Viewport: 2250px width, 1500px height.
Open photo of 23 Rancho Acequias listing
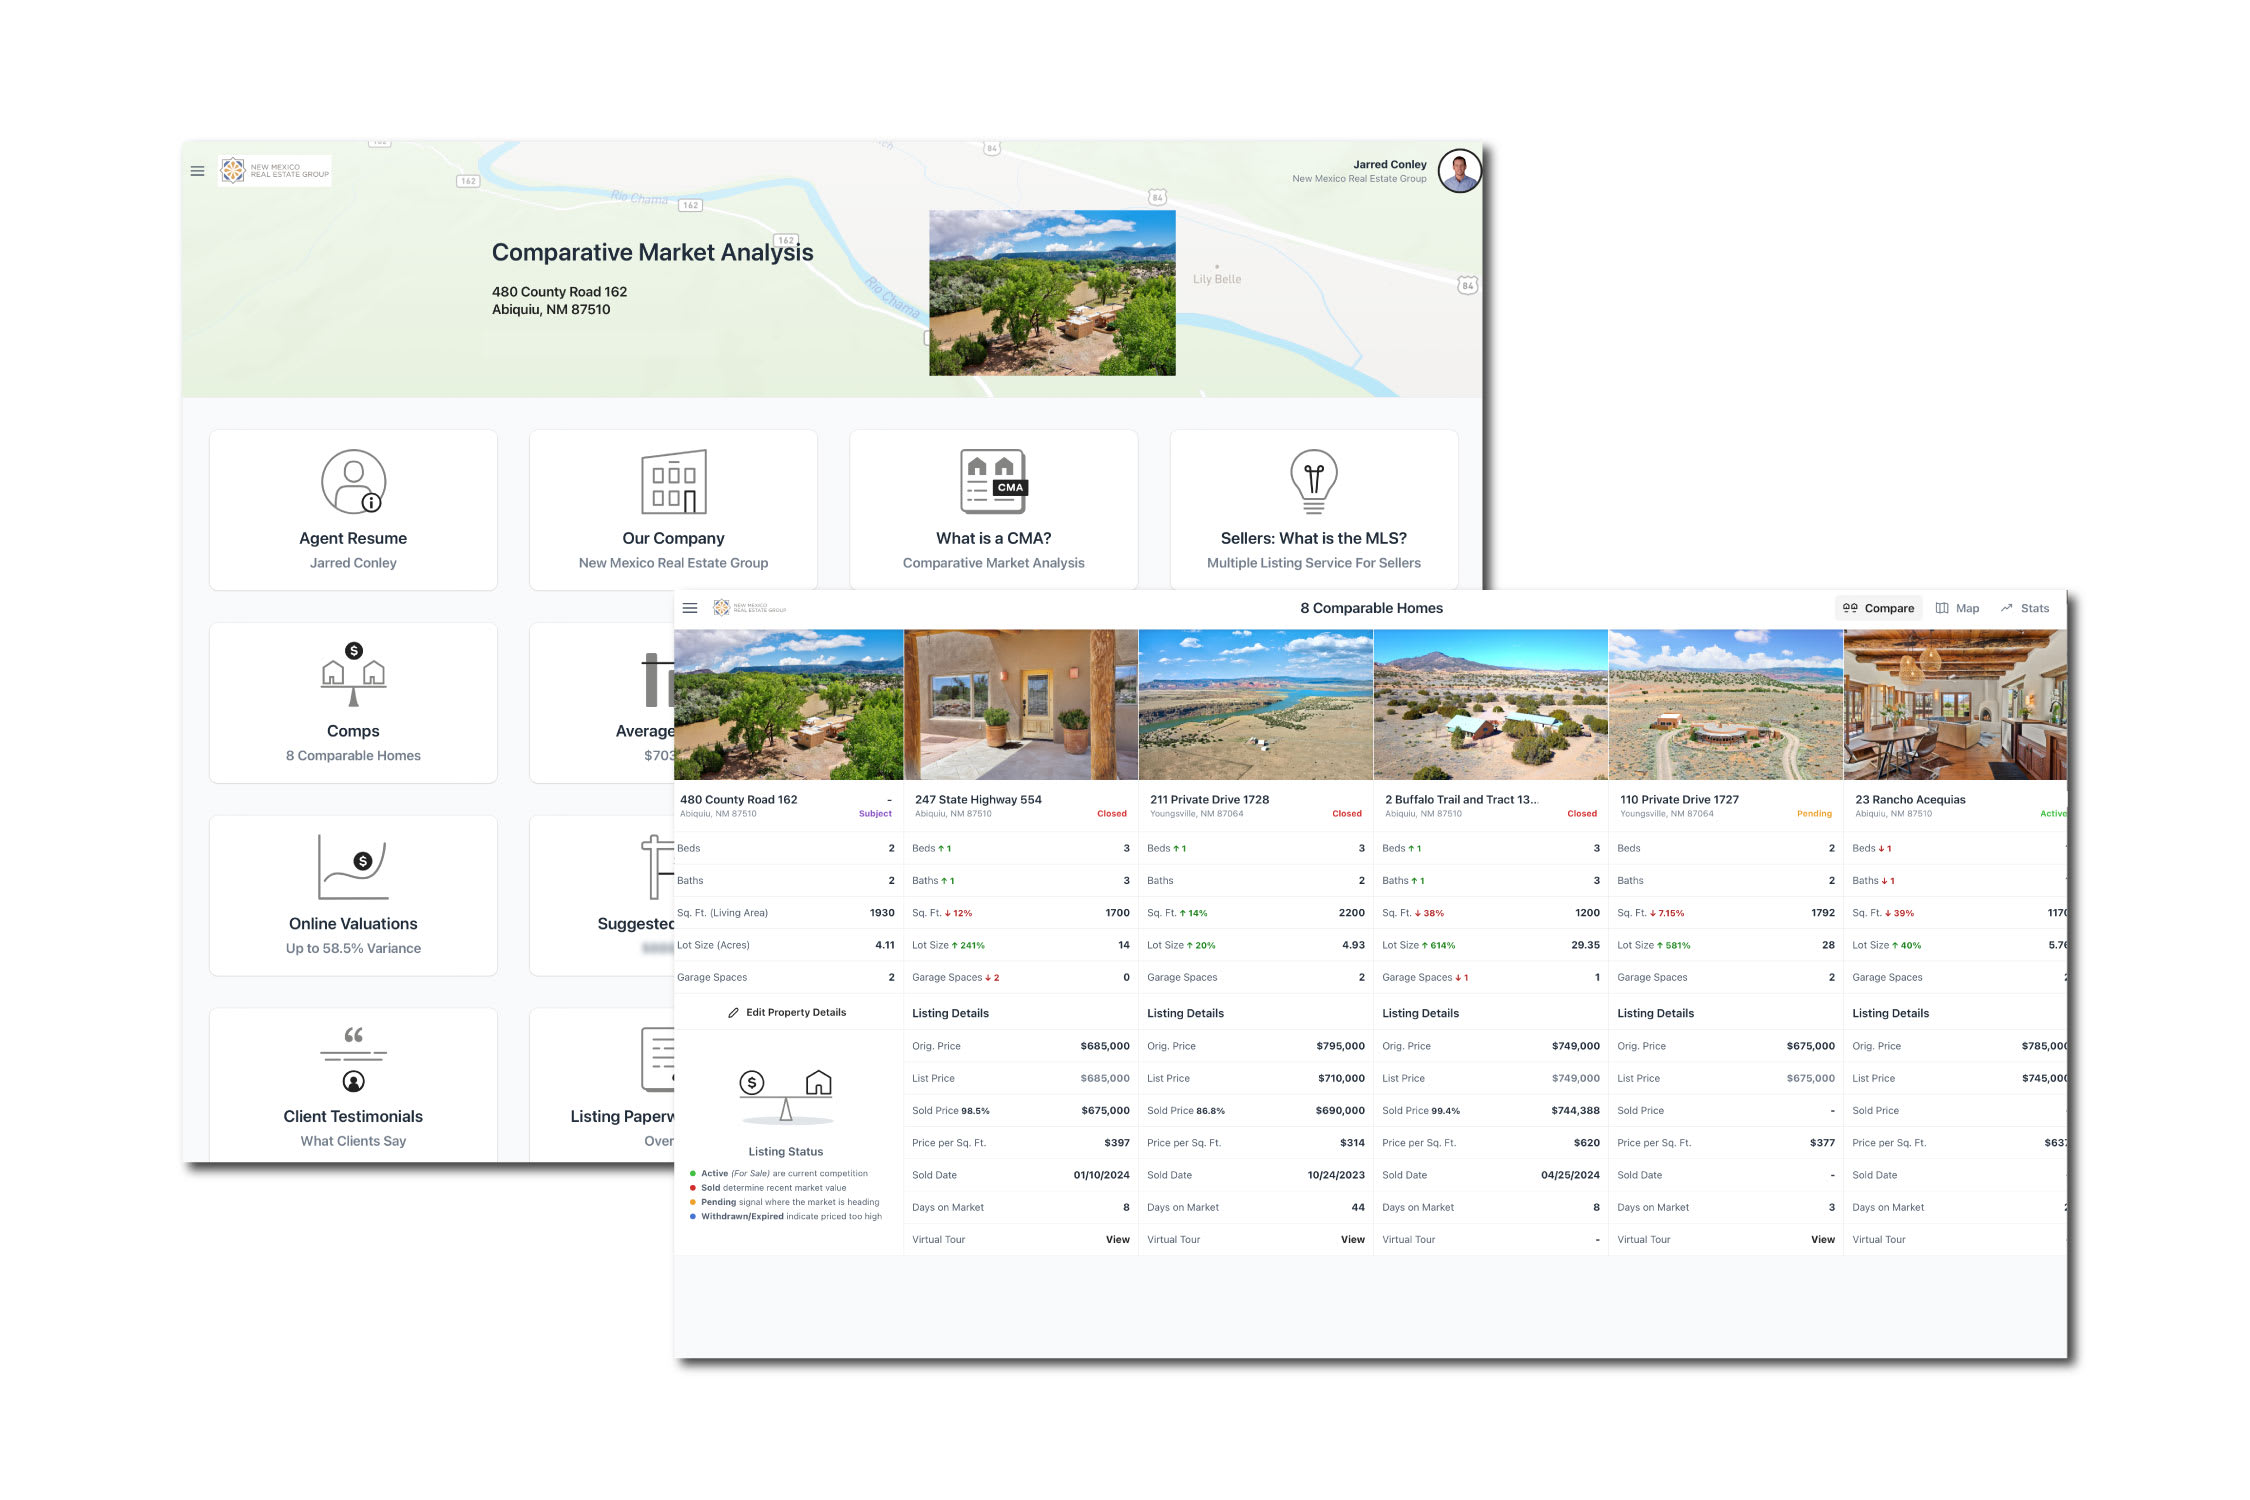[1954, 705]
